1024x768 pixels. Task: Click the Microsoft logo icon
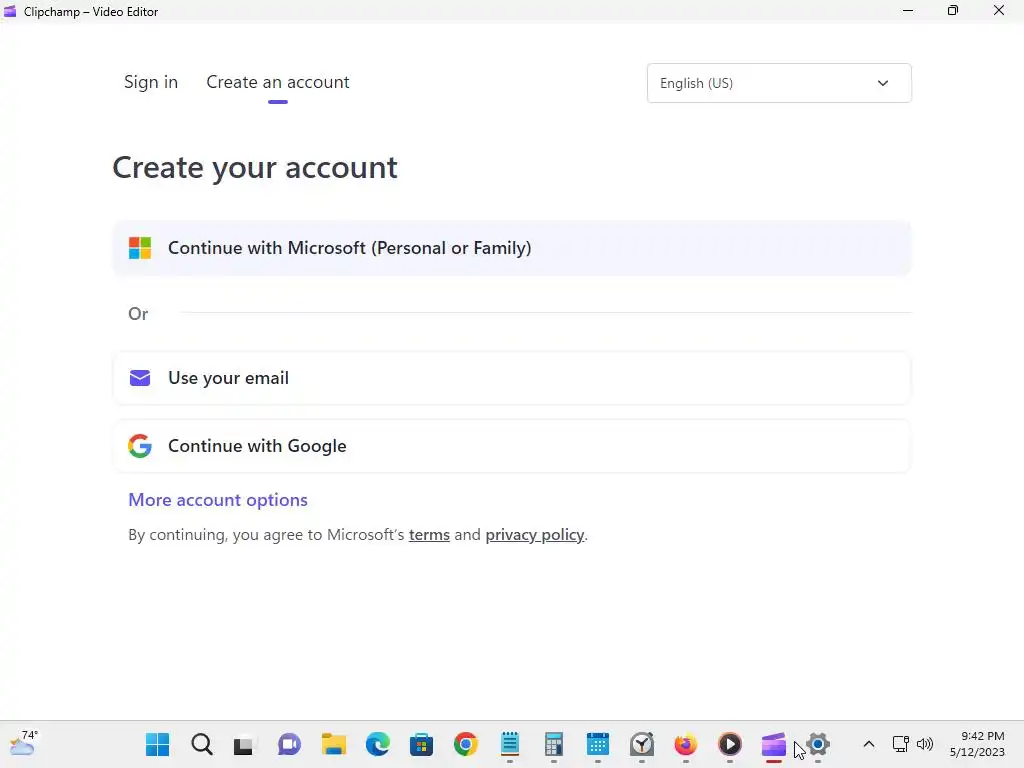(x=140, y=248)
